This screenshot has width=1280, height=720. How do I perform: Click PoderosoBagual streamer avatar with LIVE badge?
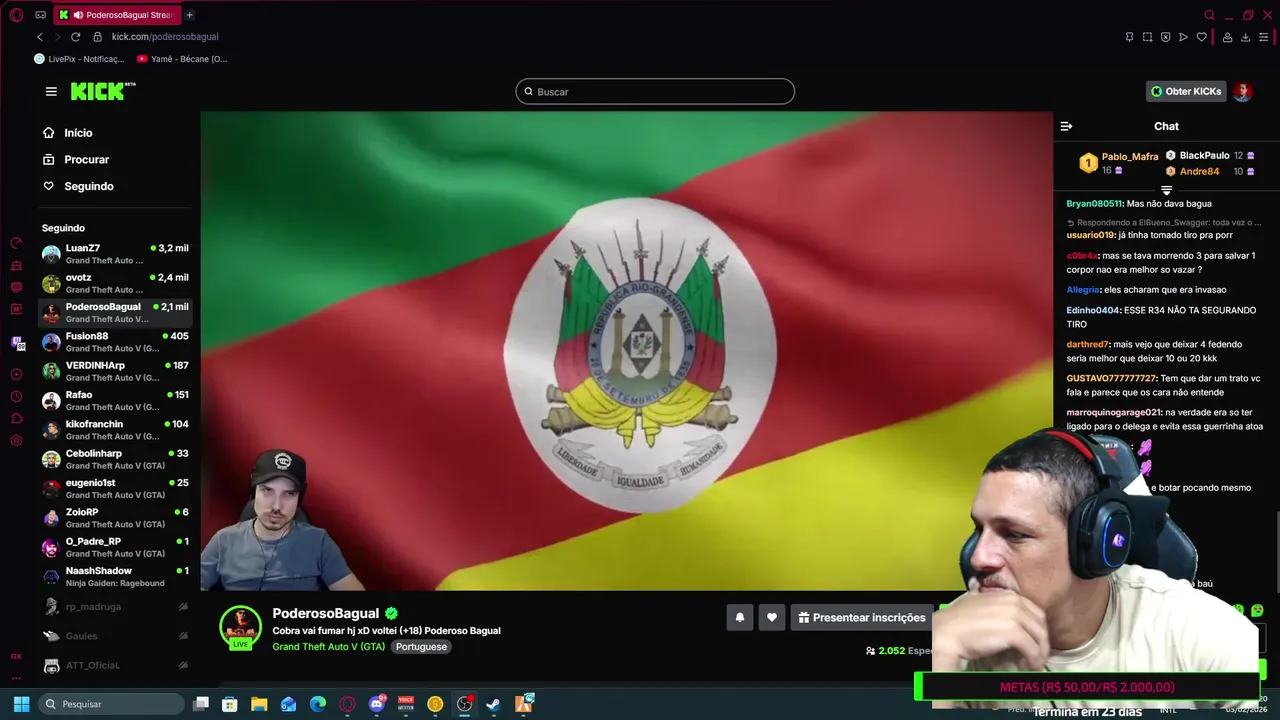click(x=240, y=628)
